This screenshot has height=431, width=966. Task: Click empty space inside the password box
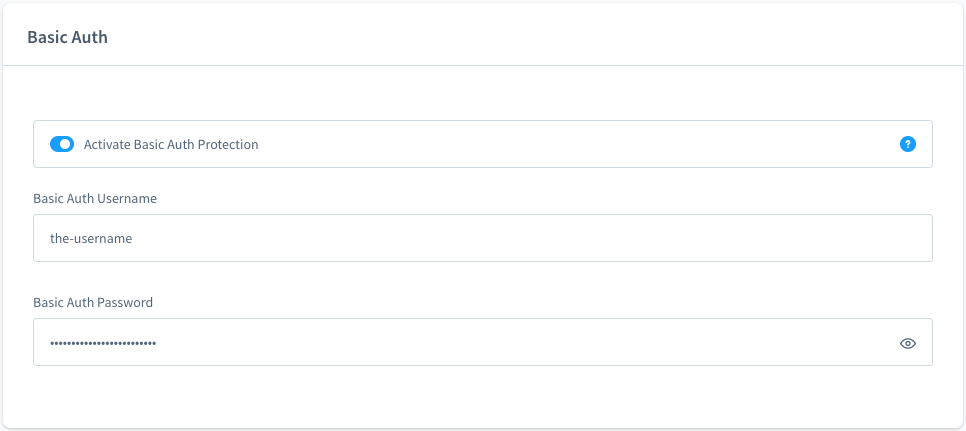click(524, 342)
